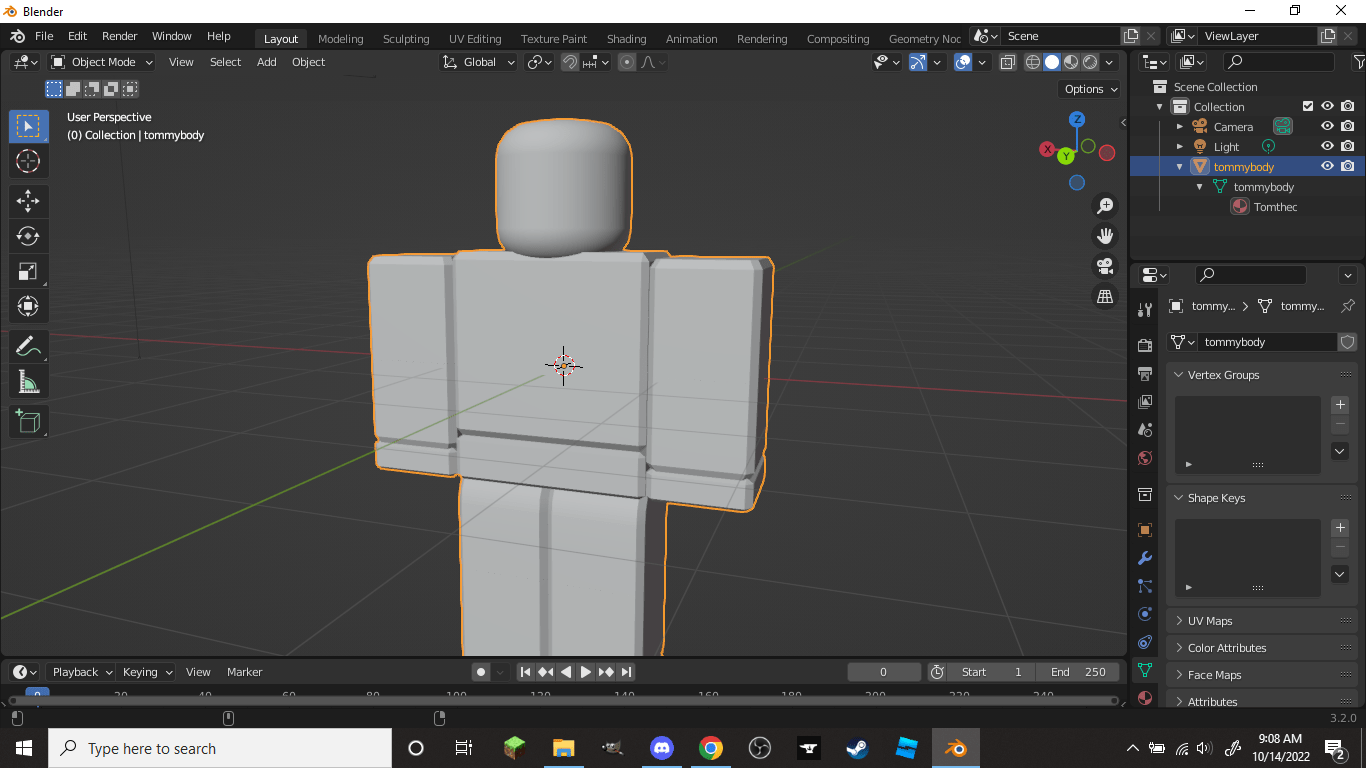Open the viewport Options dropdown
This screenshot has width=1366, height=768.
[1091, 89]
